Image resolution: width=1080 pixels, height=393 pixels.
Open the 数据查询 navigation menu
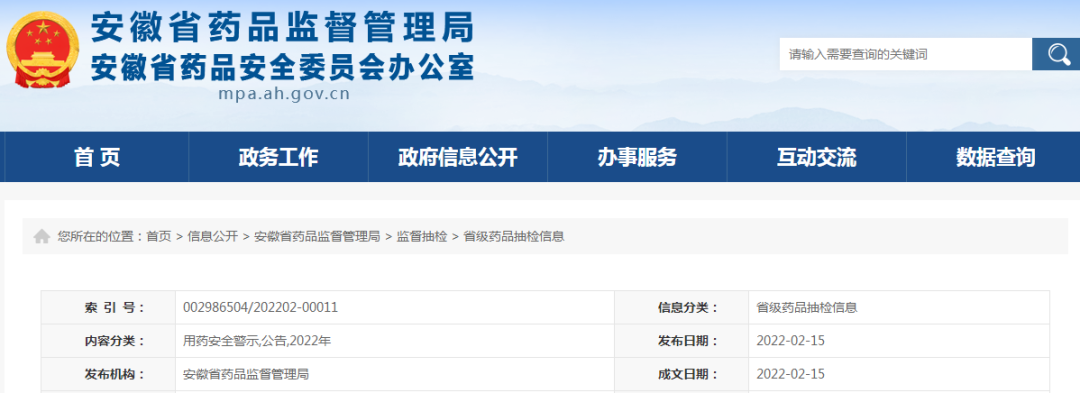pyautogui.click(x=995, y=158)
